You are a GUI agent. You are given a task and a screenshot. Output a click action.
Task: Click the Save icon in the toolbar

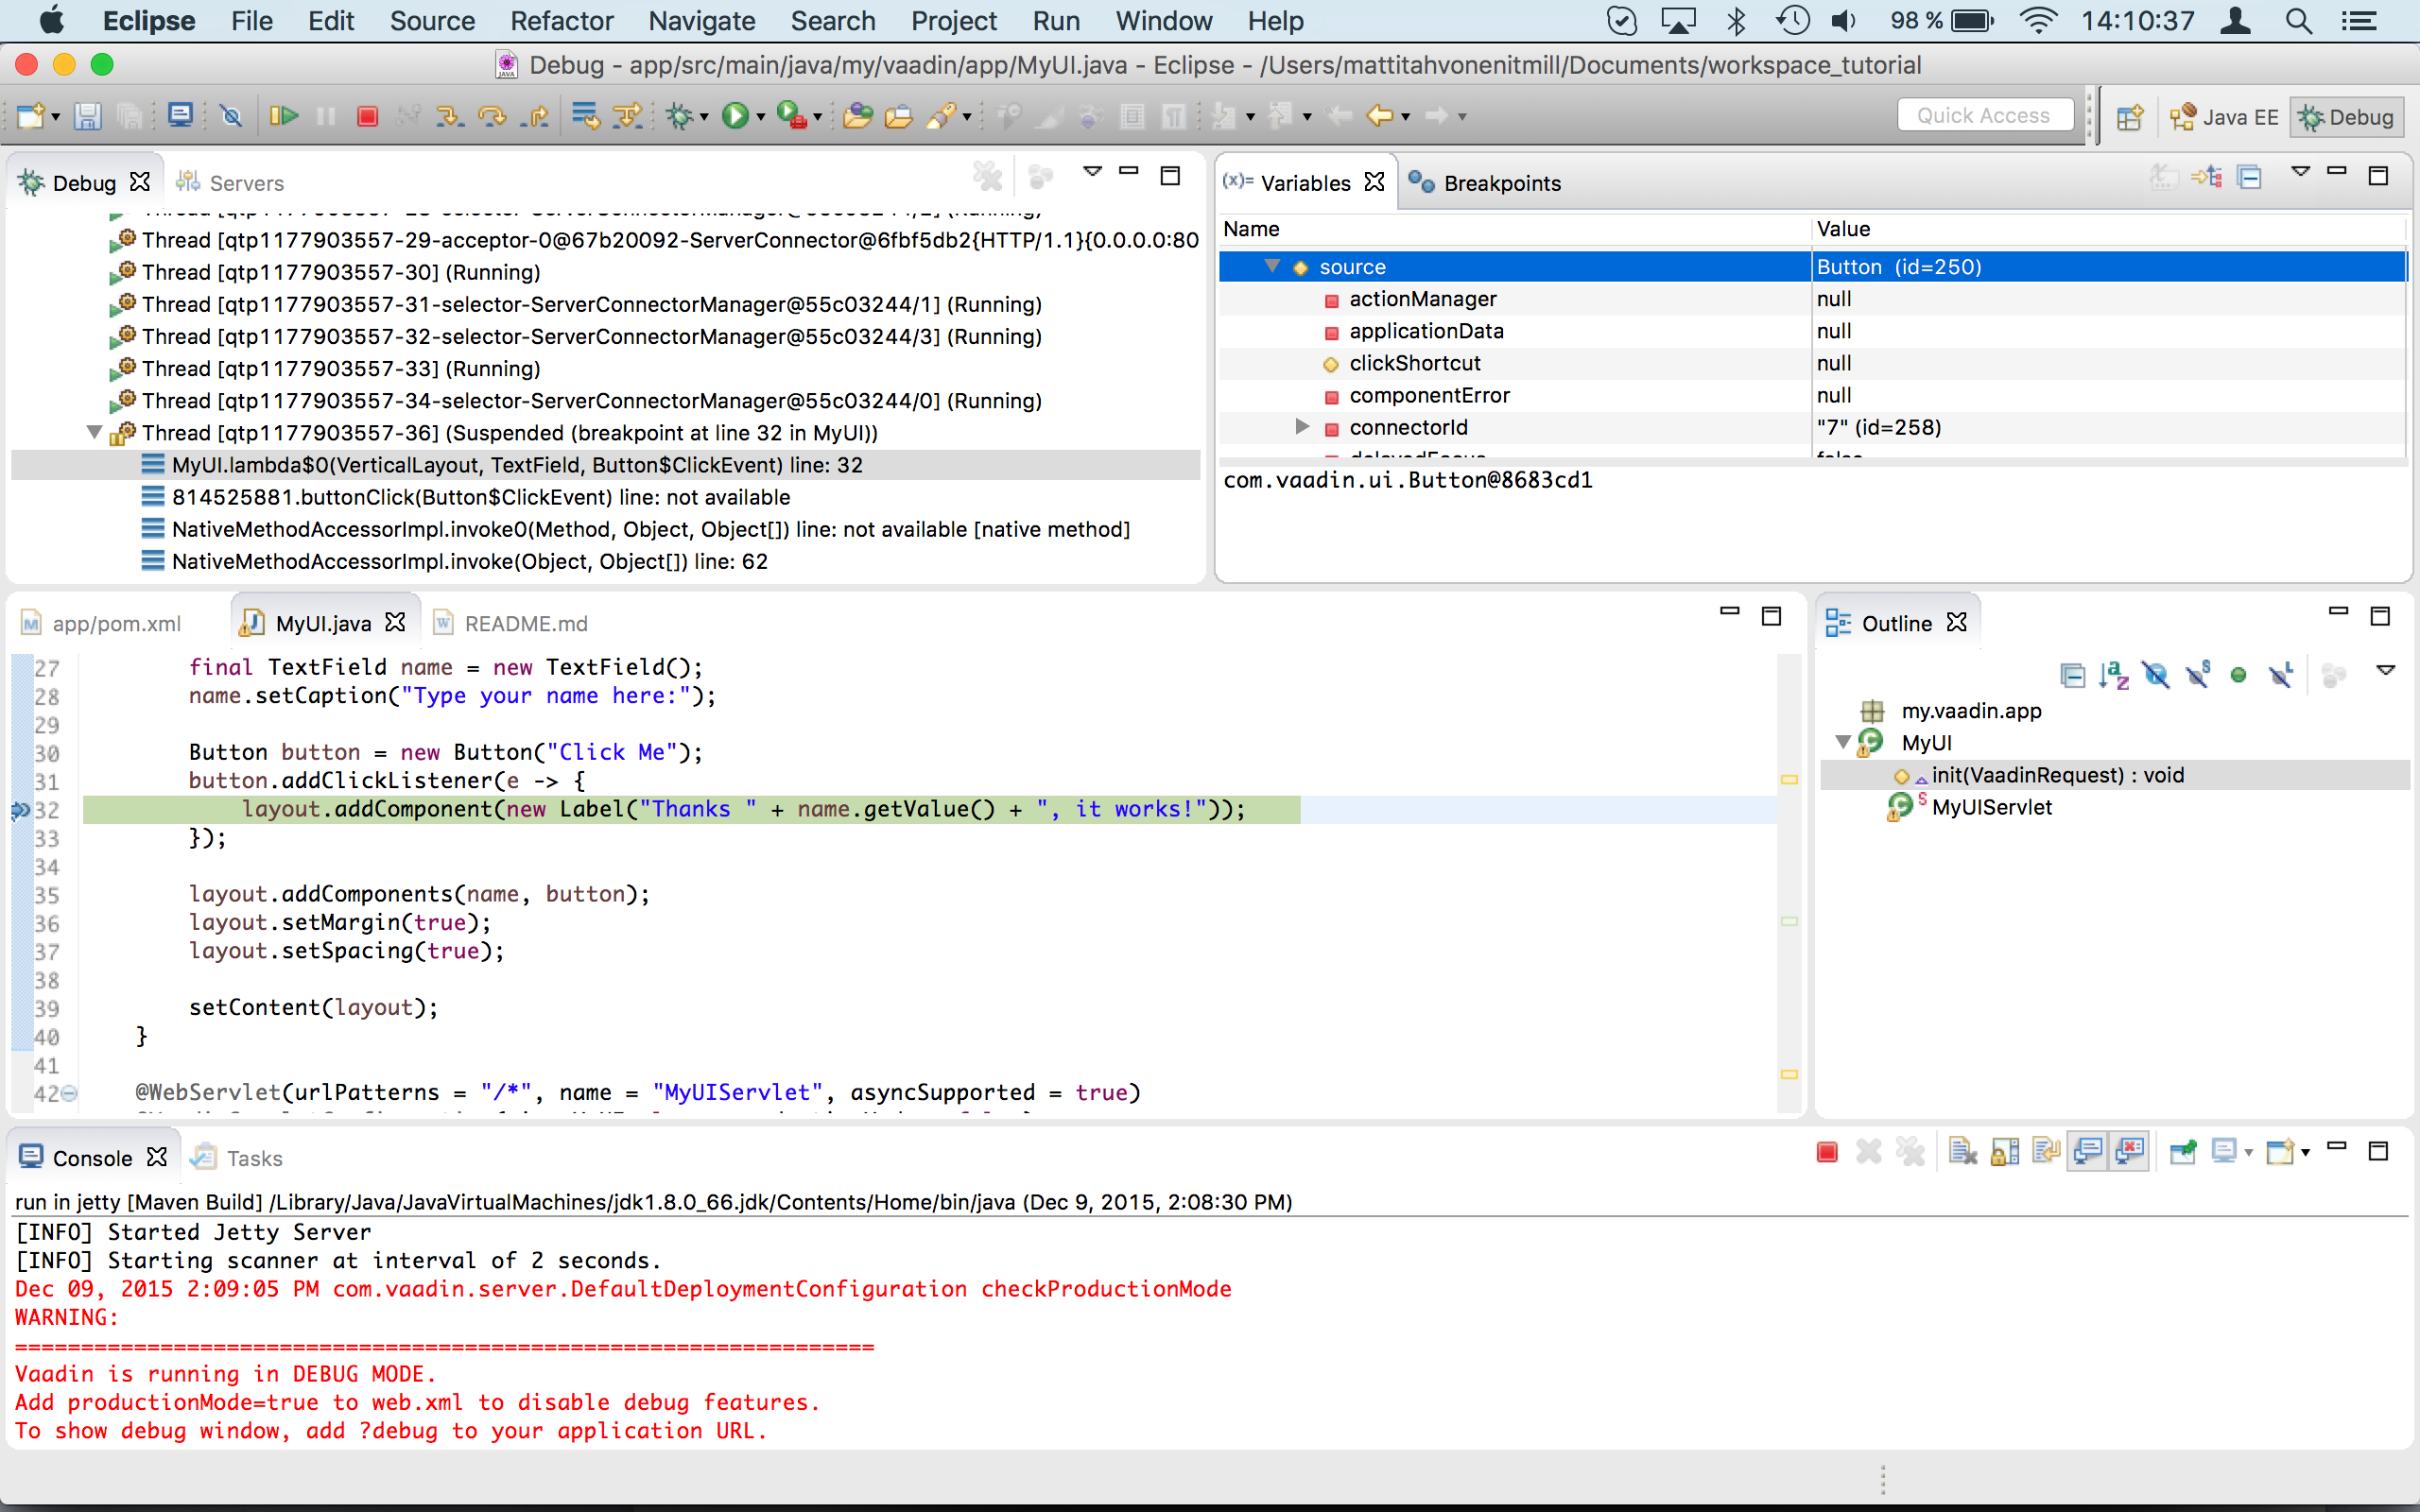[x=87, y=117]
